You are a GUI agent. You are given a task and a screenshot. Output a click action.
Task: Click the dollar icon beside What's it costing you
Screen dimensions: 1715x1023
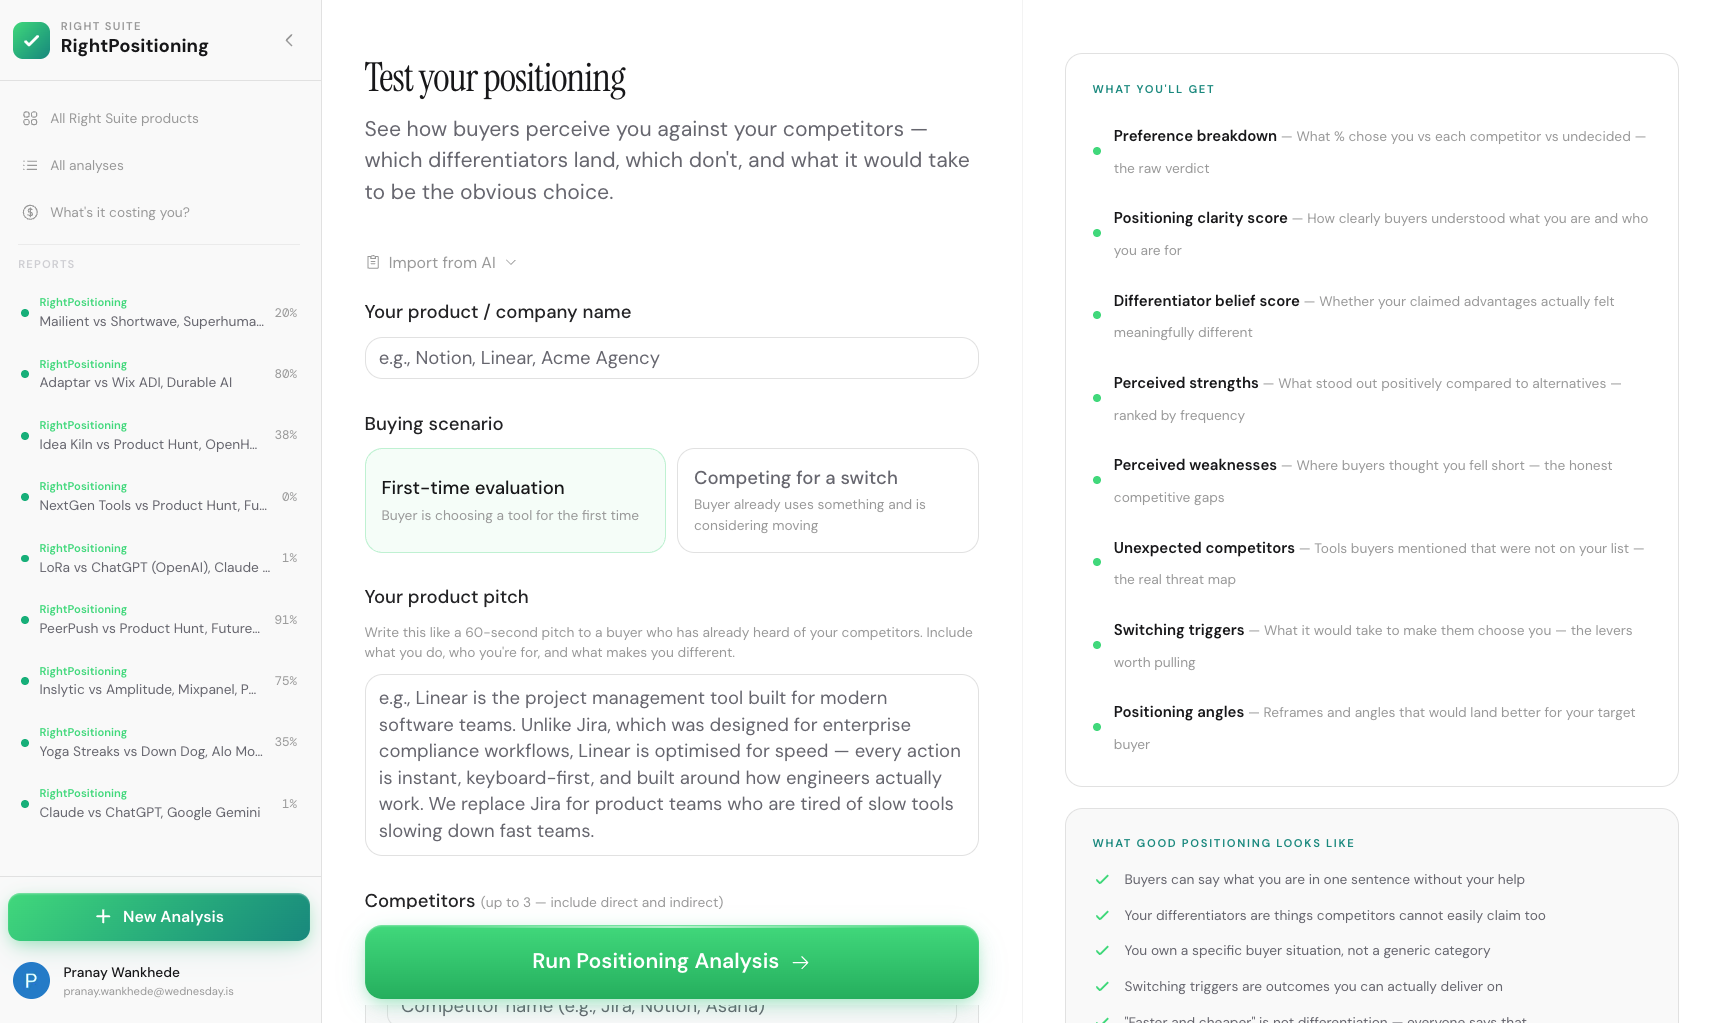(x=30, y=212)
